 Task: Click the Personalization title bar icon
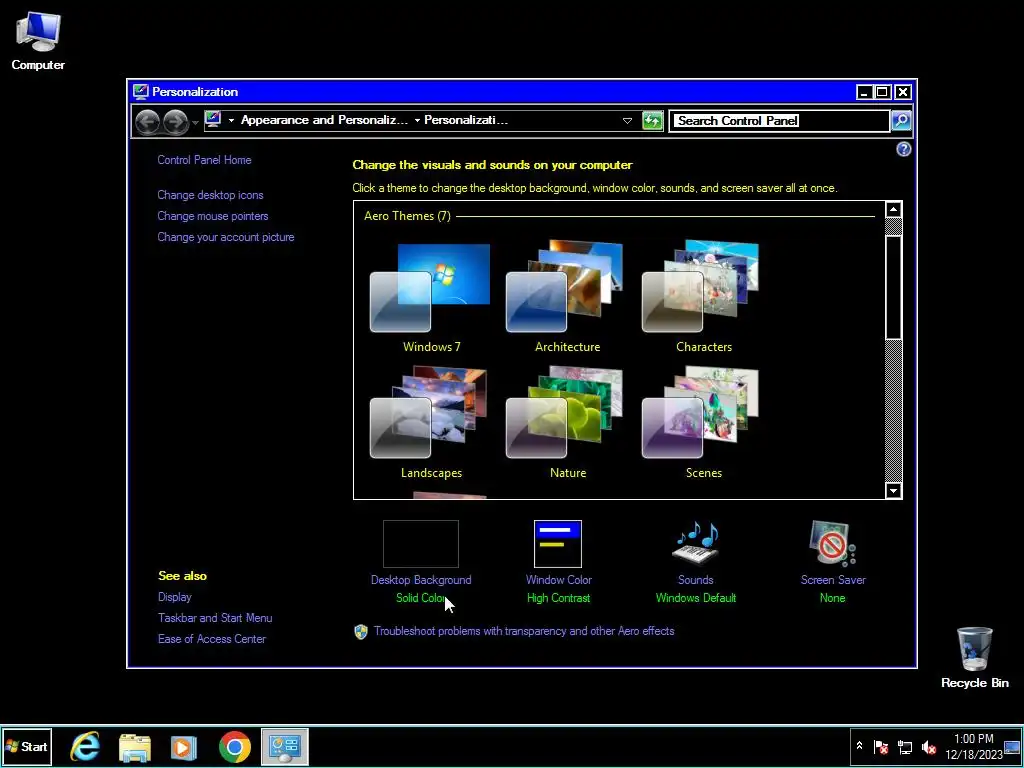click(140, 91)
